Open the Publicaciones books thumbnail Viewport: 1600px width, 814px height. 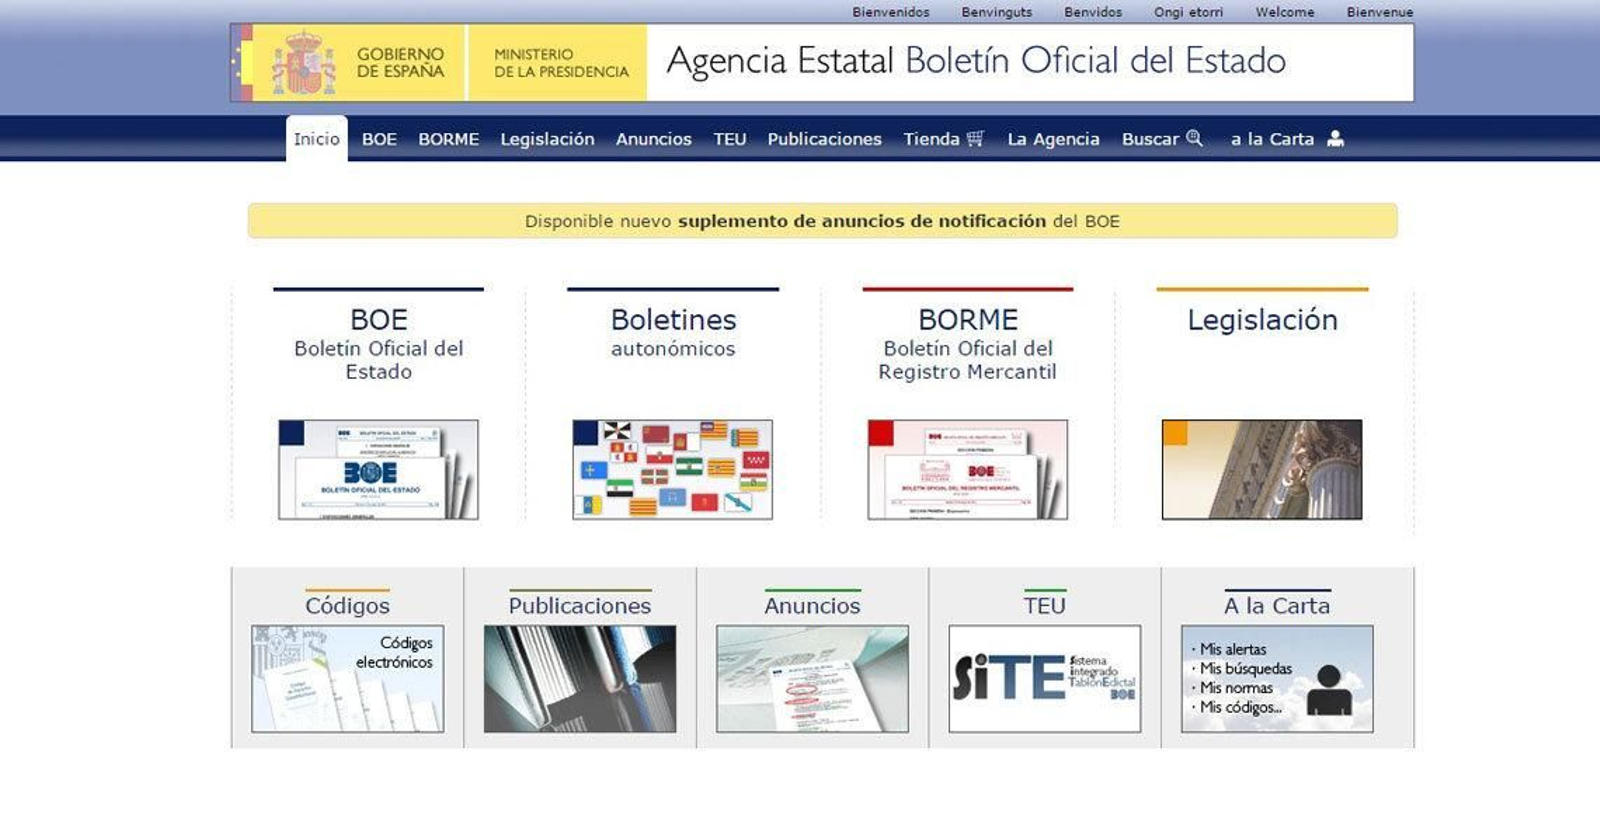[x=580, y=679]
